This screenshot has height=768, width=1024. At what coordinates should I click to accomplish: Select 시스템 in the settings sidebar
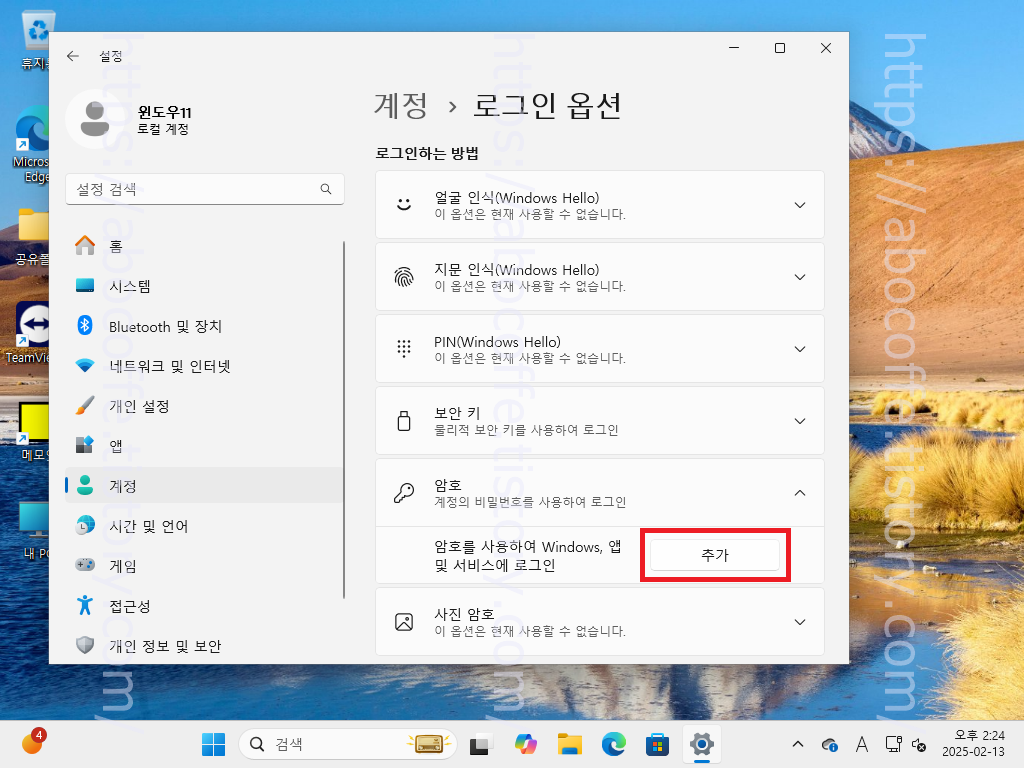coord(204,286)
